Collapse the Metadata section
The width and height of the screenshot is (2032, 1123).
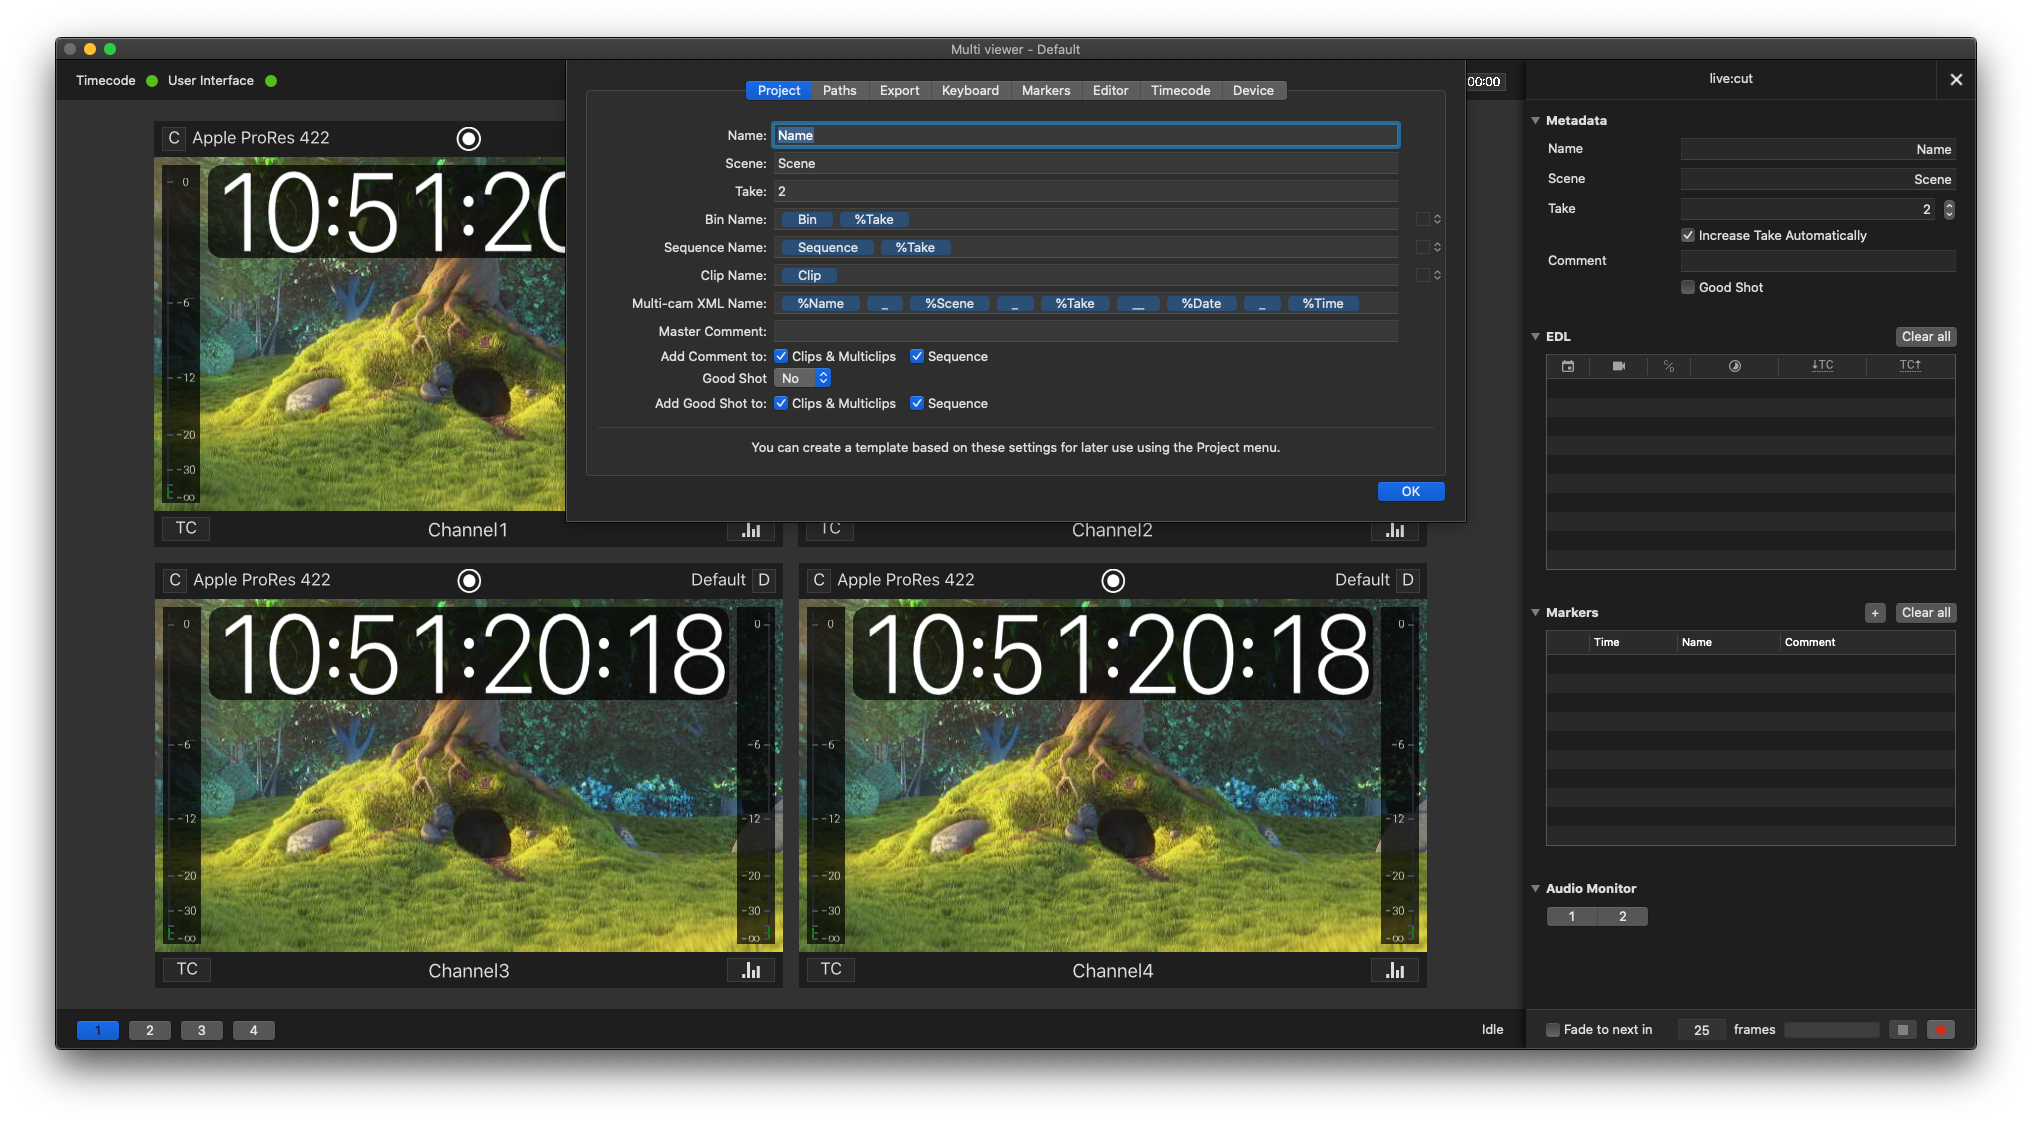pos(1535,120)
